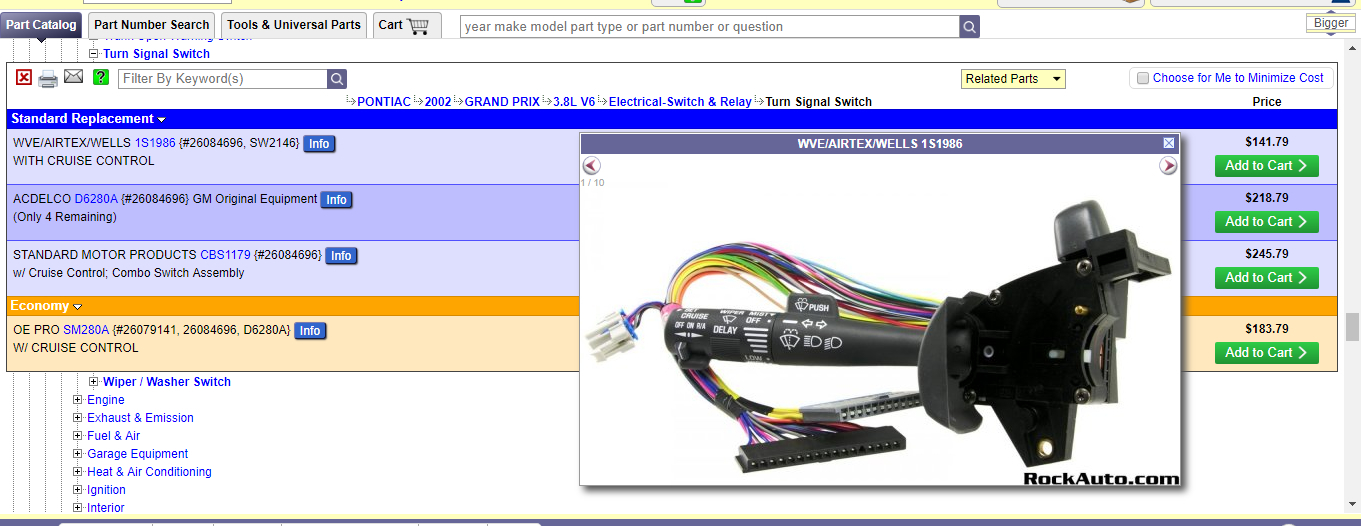Screen dimensions: 1361x526
Task: Expand the Economy category dropdown arrow
Action: click(x=78, y=307)
